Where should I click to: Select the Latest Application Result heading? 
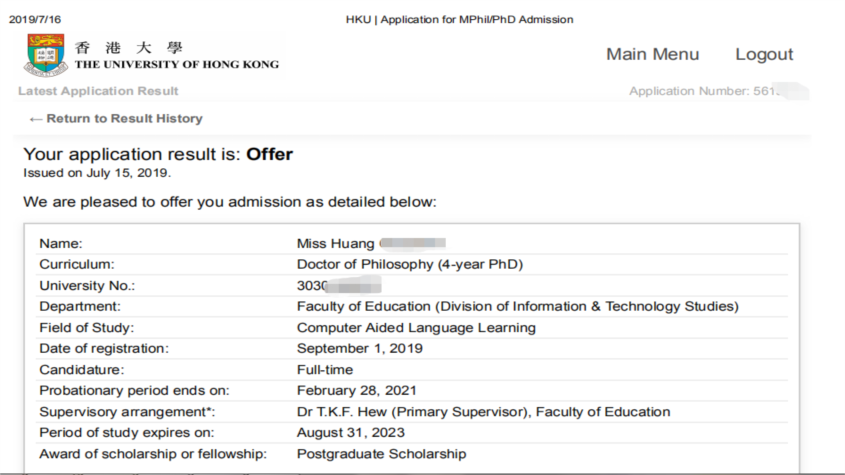tap(98, 91)
